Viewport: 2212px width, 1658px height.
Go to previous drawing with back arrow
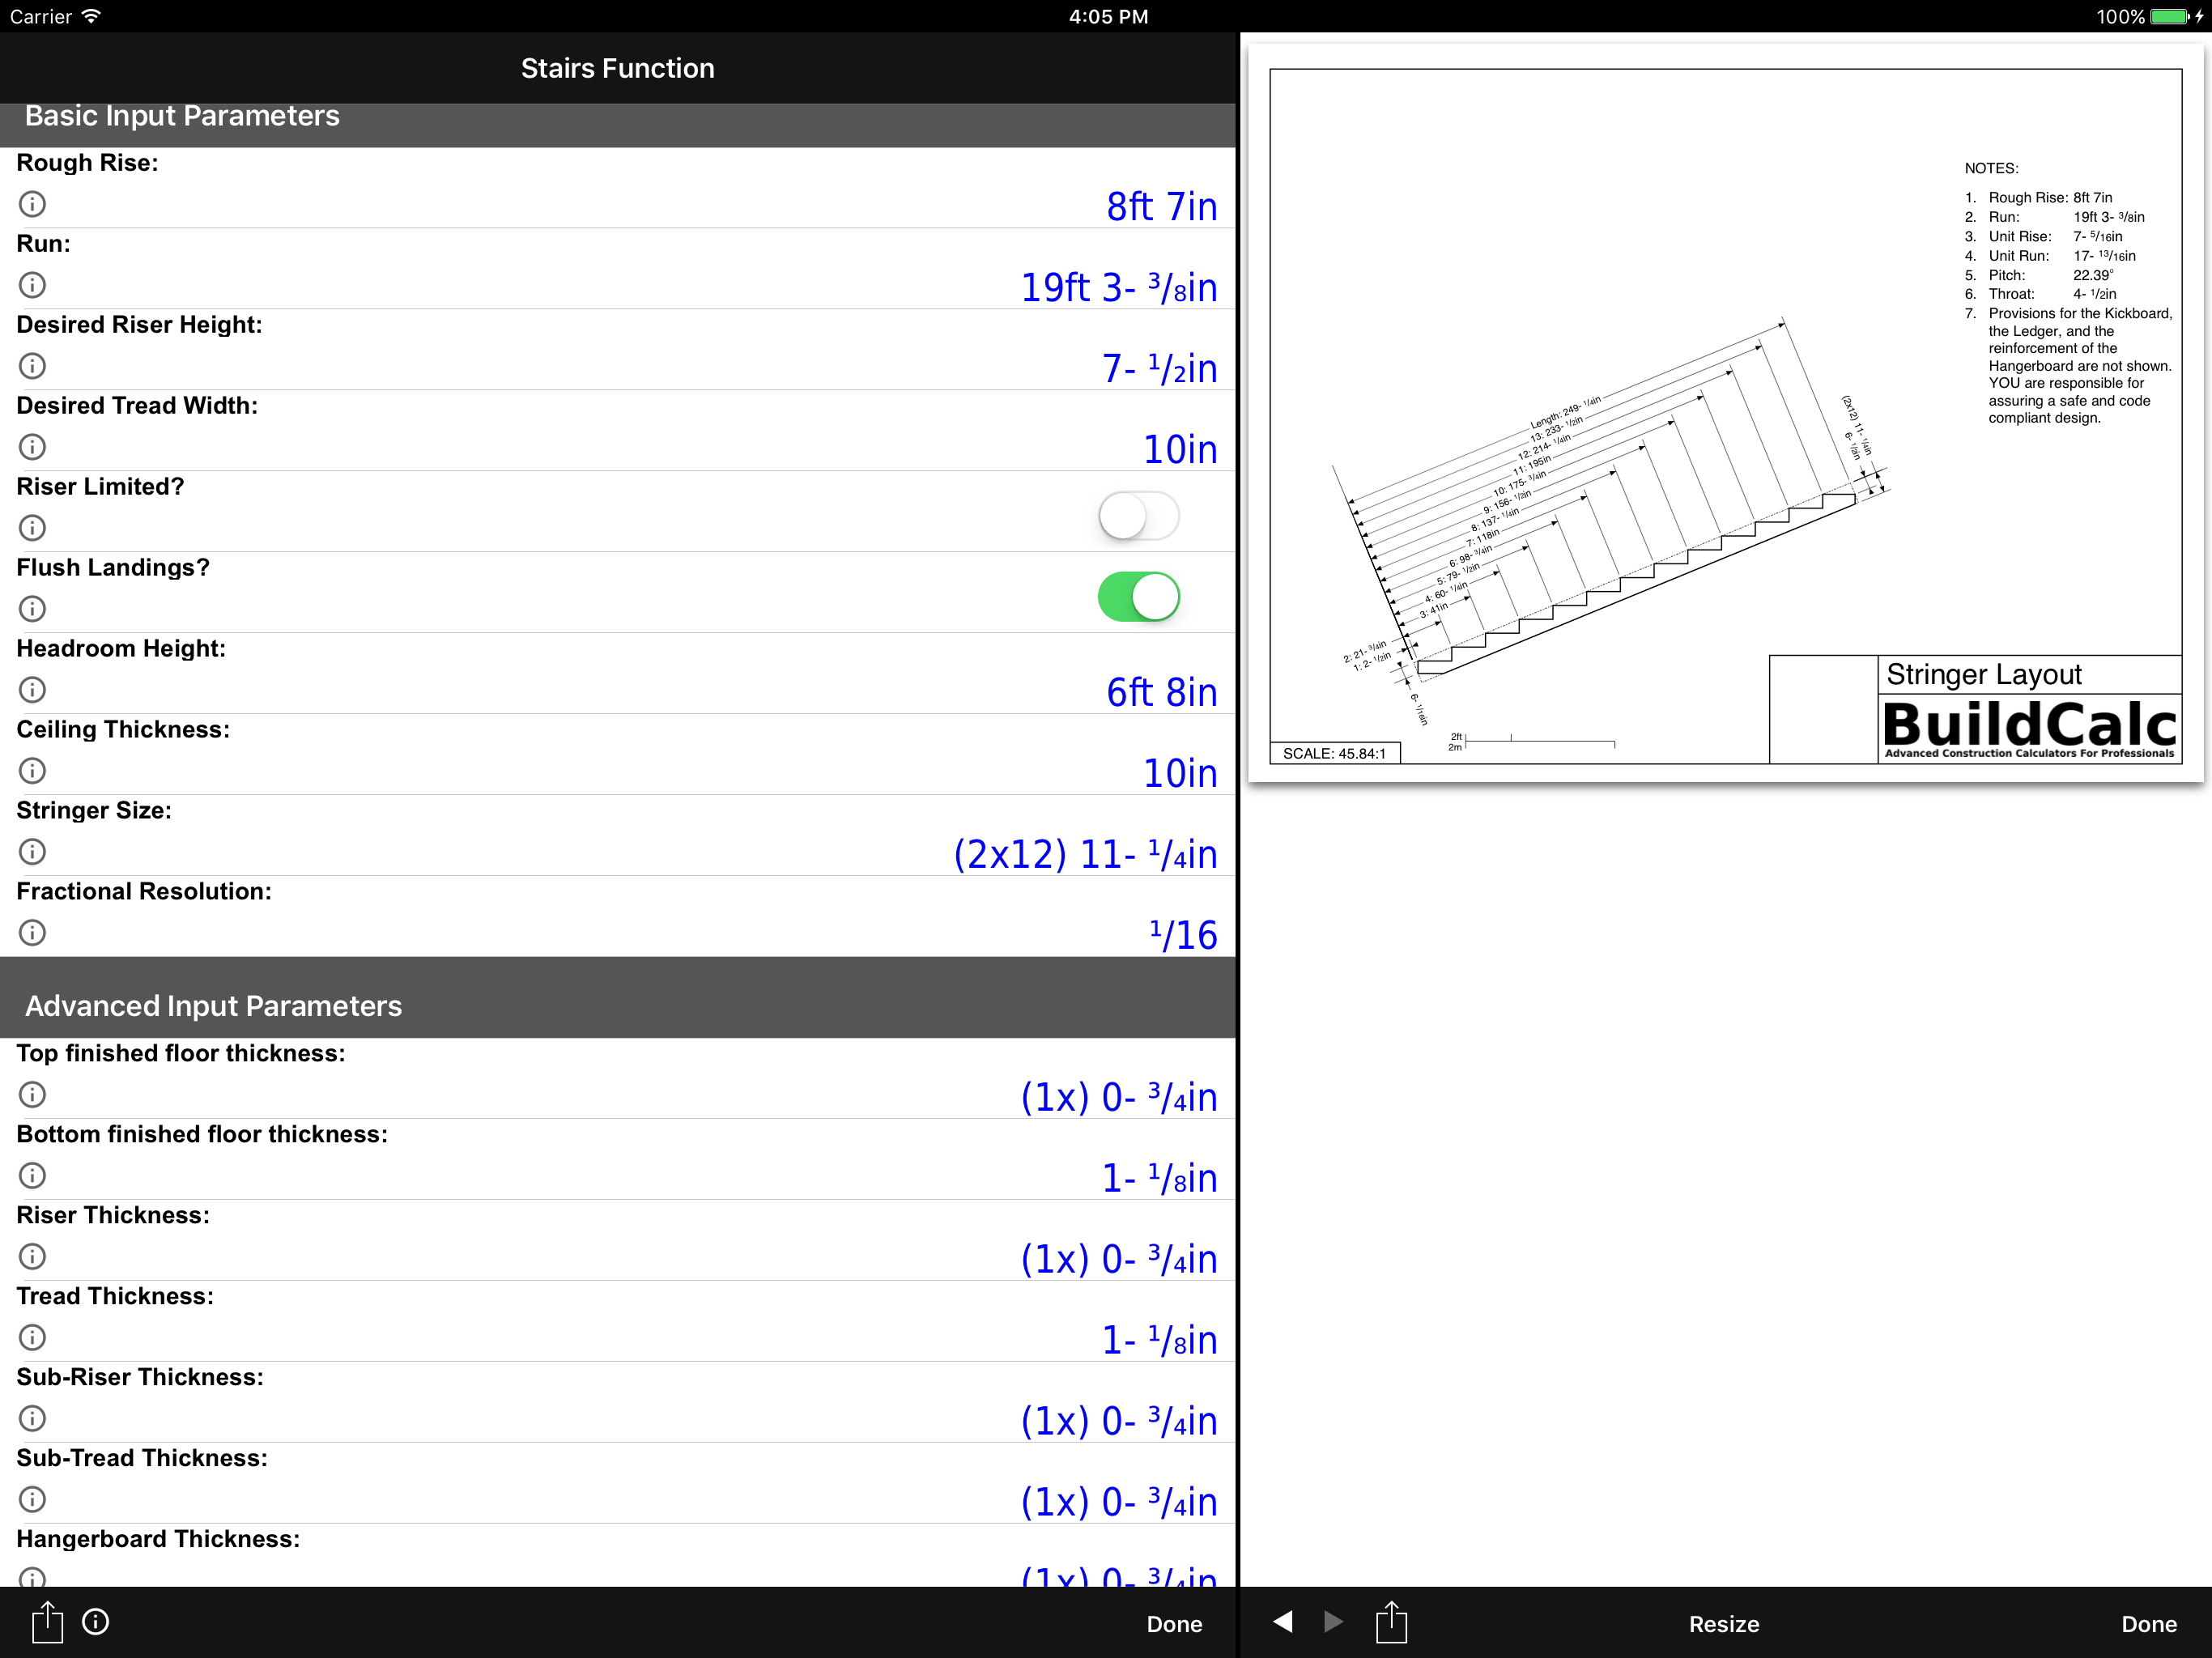pos(1283,1622)
